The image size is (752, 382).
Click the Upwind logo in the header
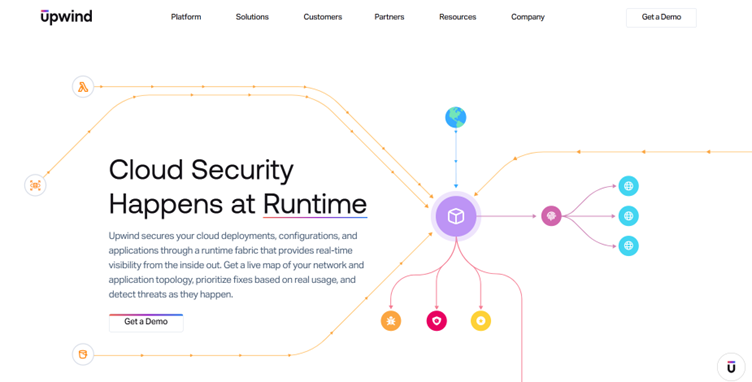(x=66, y=17)
